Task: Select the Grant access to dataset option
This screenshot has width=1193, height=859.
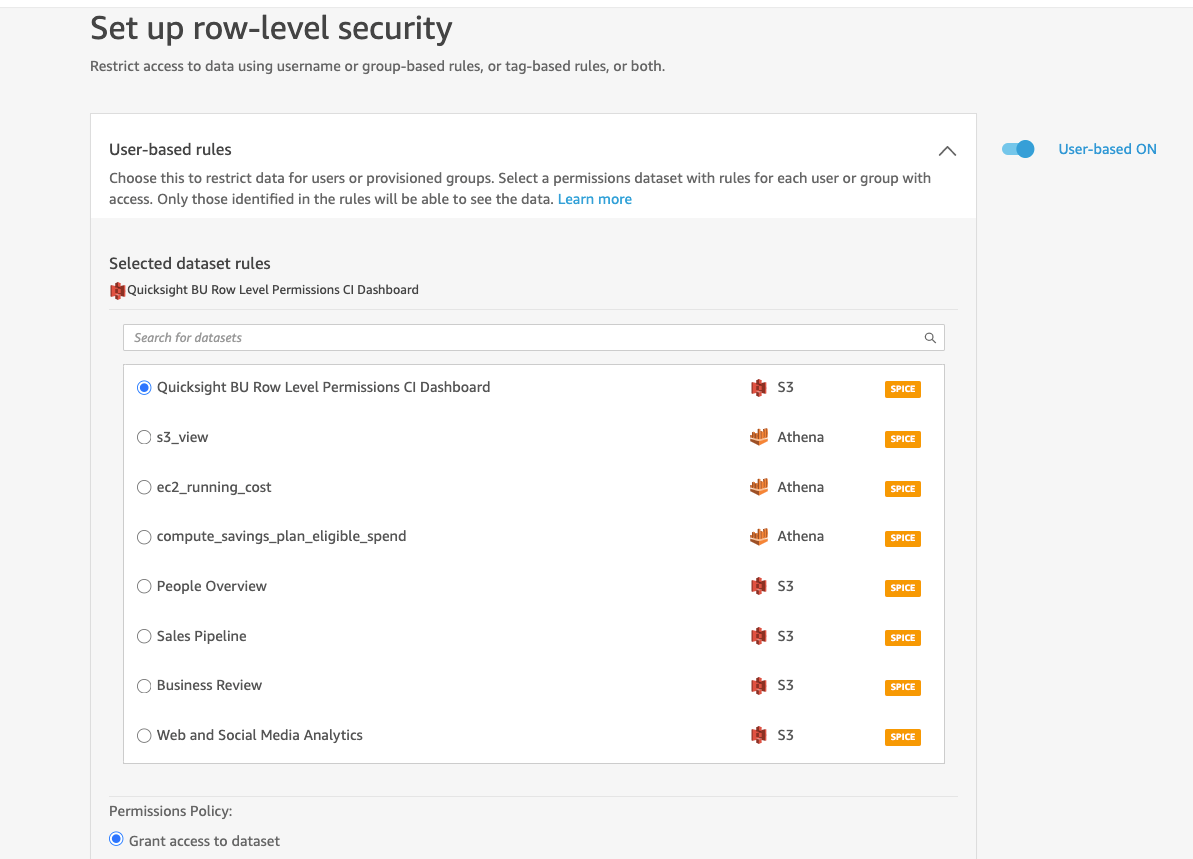Action: tap(116, 840)
